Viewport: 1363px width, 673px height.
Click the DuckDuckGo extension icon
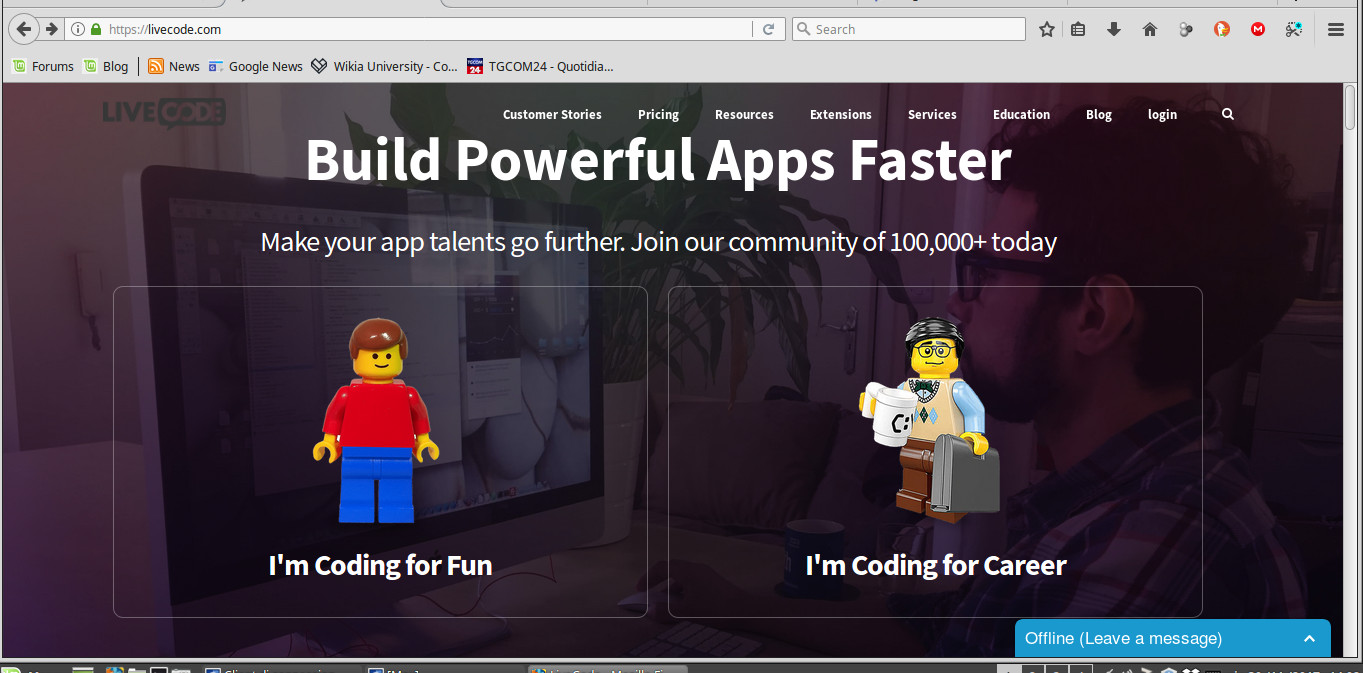pyautogui.click(x=1222, y=29)
